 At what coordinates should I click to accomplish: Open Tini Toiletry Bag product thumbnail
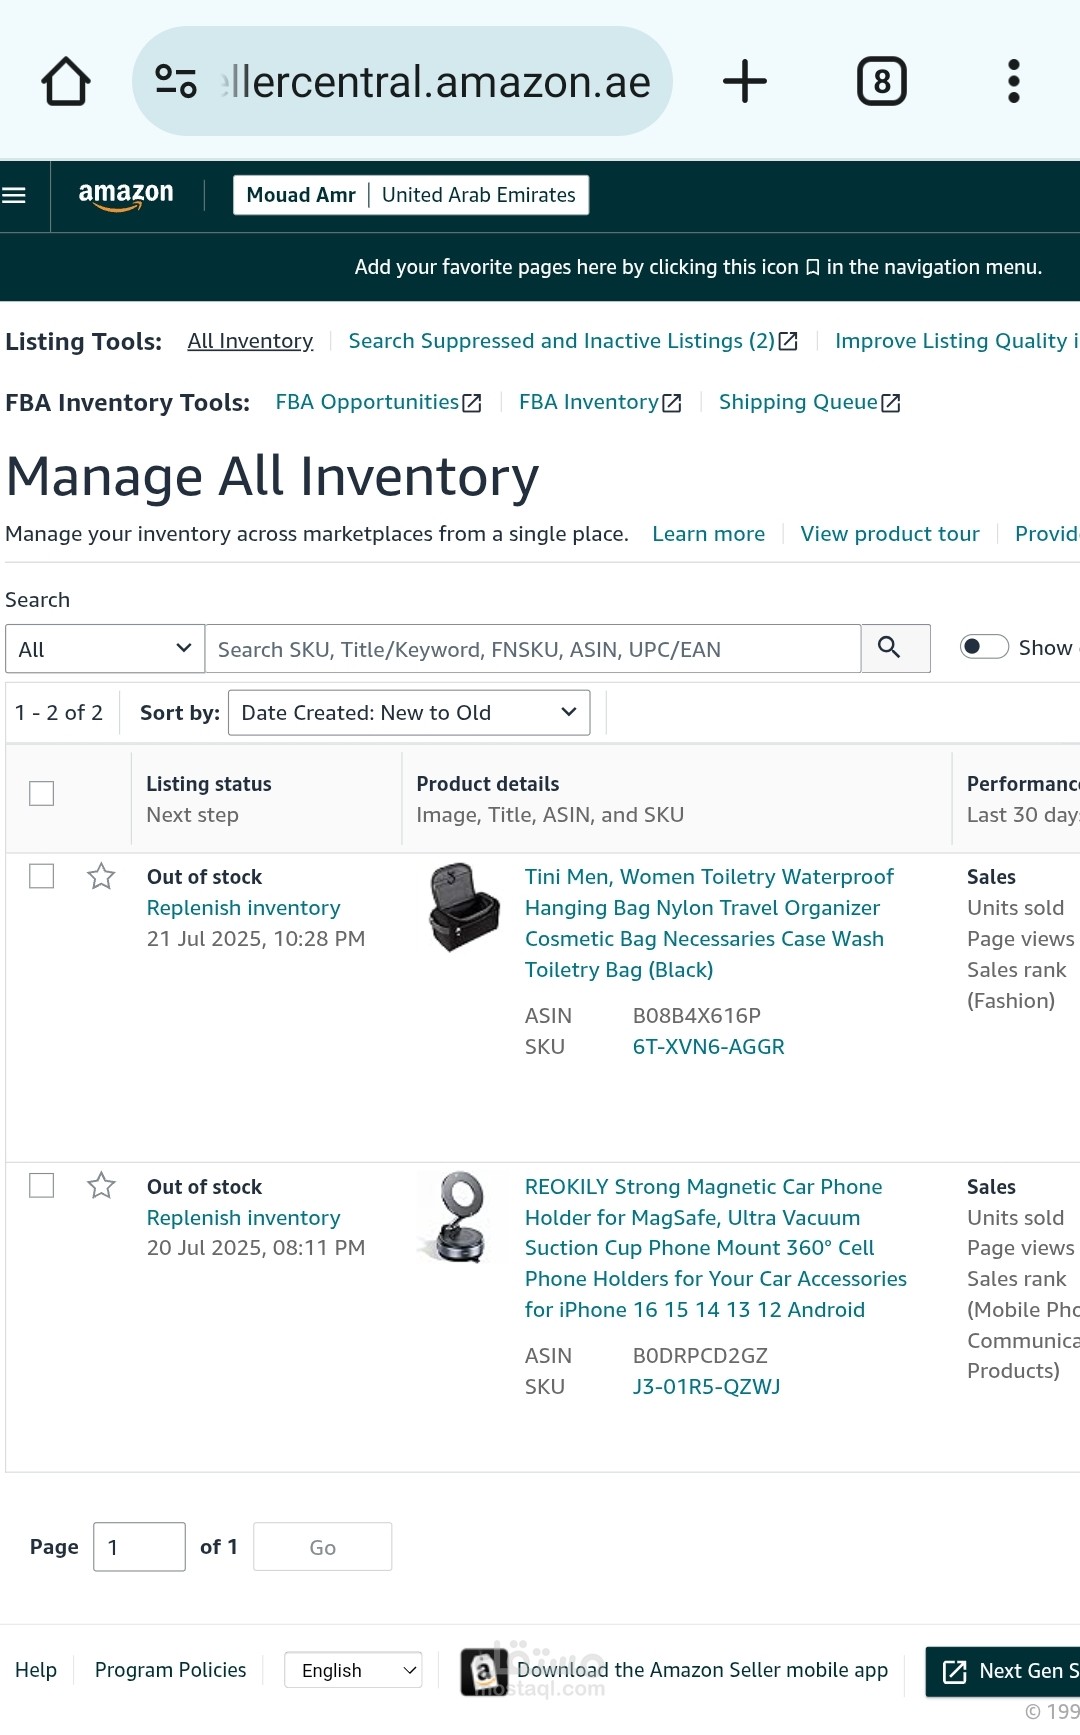point(463,907)
